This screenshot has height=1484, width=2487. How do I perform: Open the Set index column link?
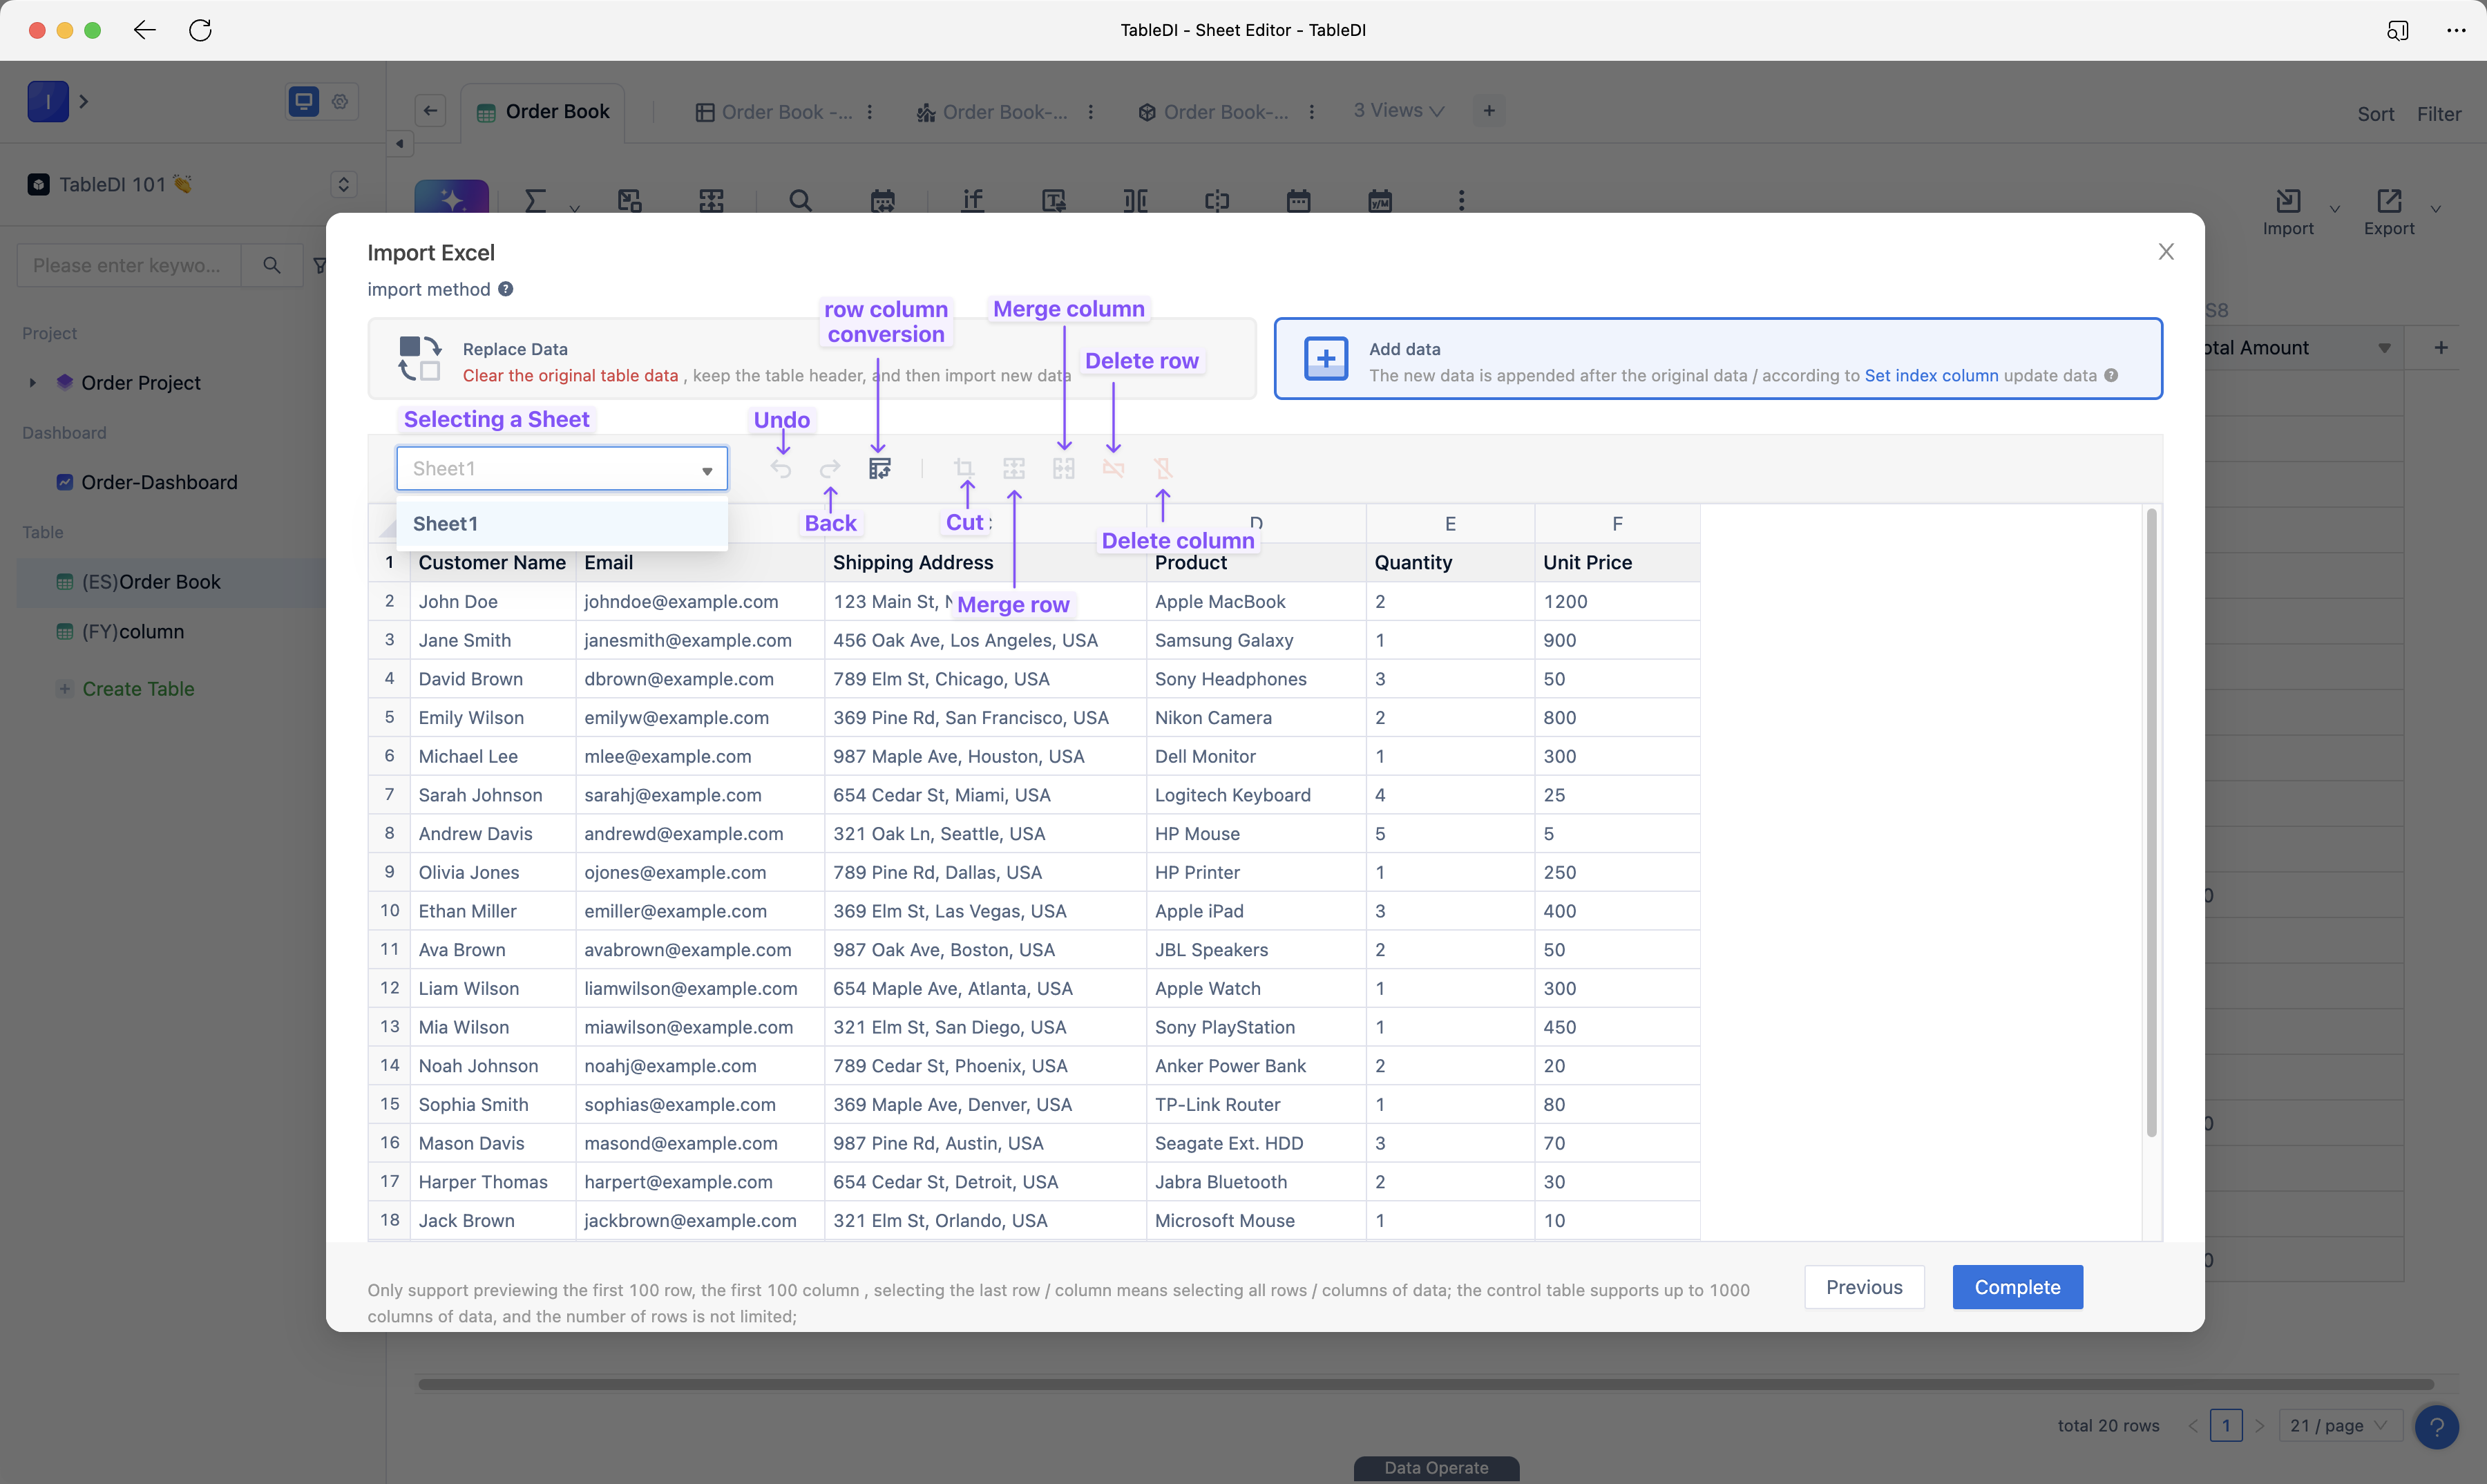point(1931,375)
